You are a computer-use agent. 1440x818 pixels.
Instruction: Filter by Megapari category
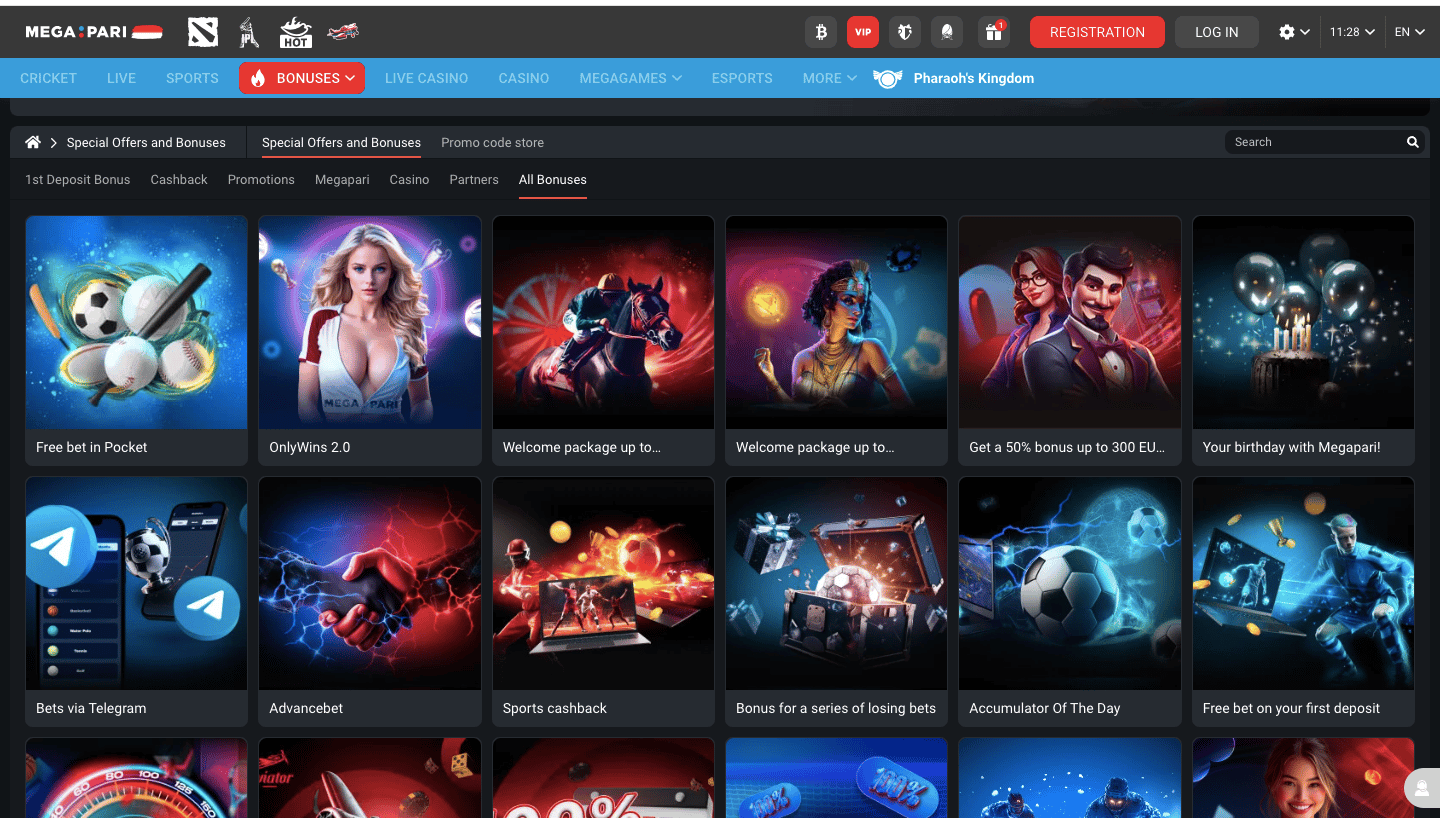click(x=342, y=180)
